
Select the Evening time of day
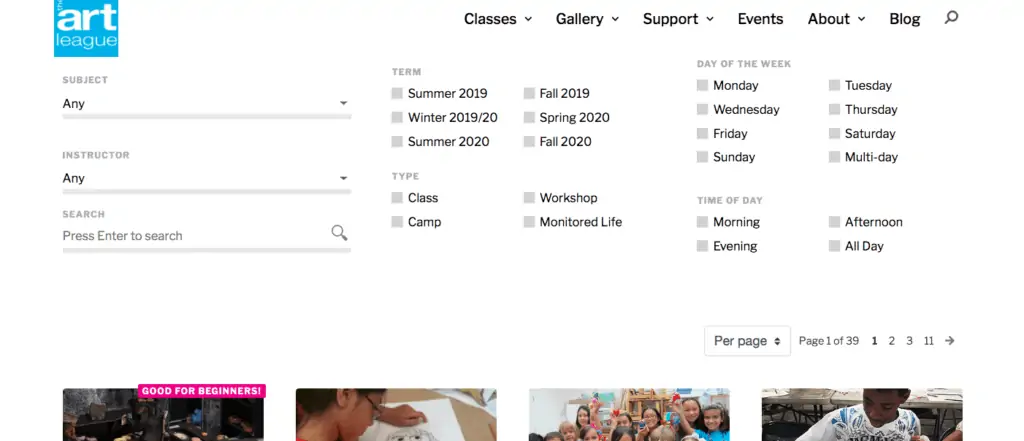[x=702, y=246]
